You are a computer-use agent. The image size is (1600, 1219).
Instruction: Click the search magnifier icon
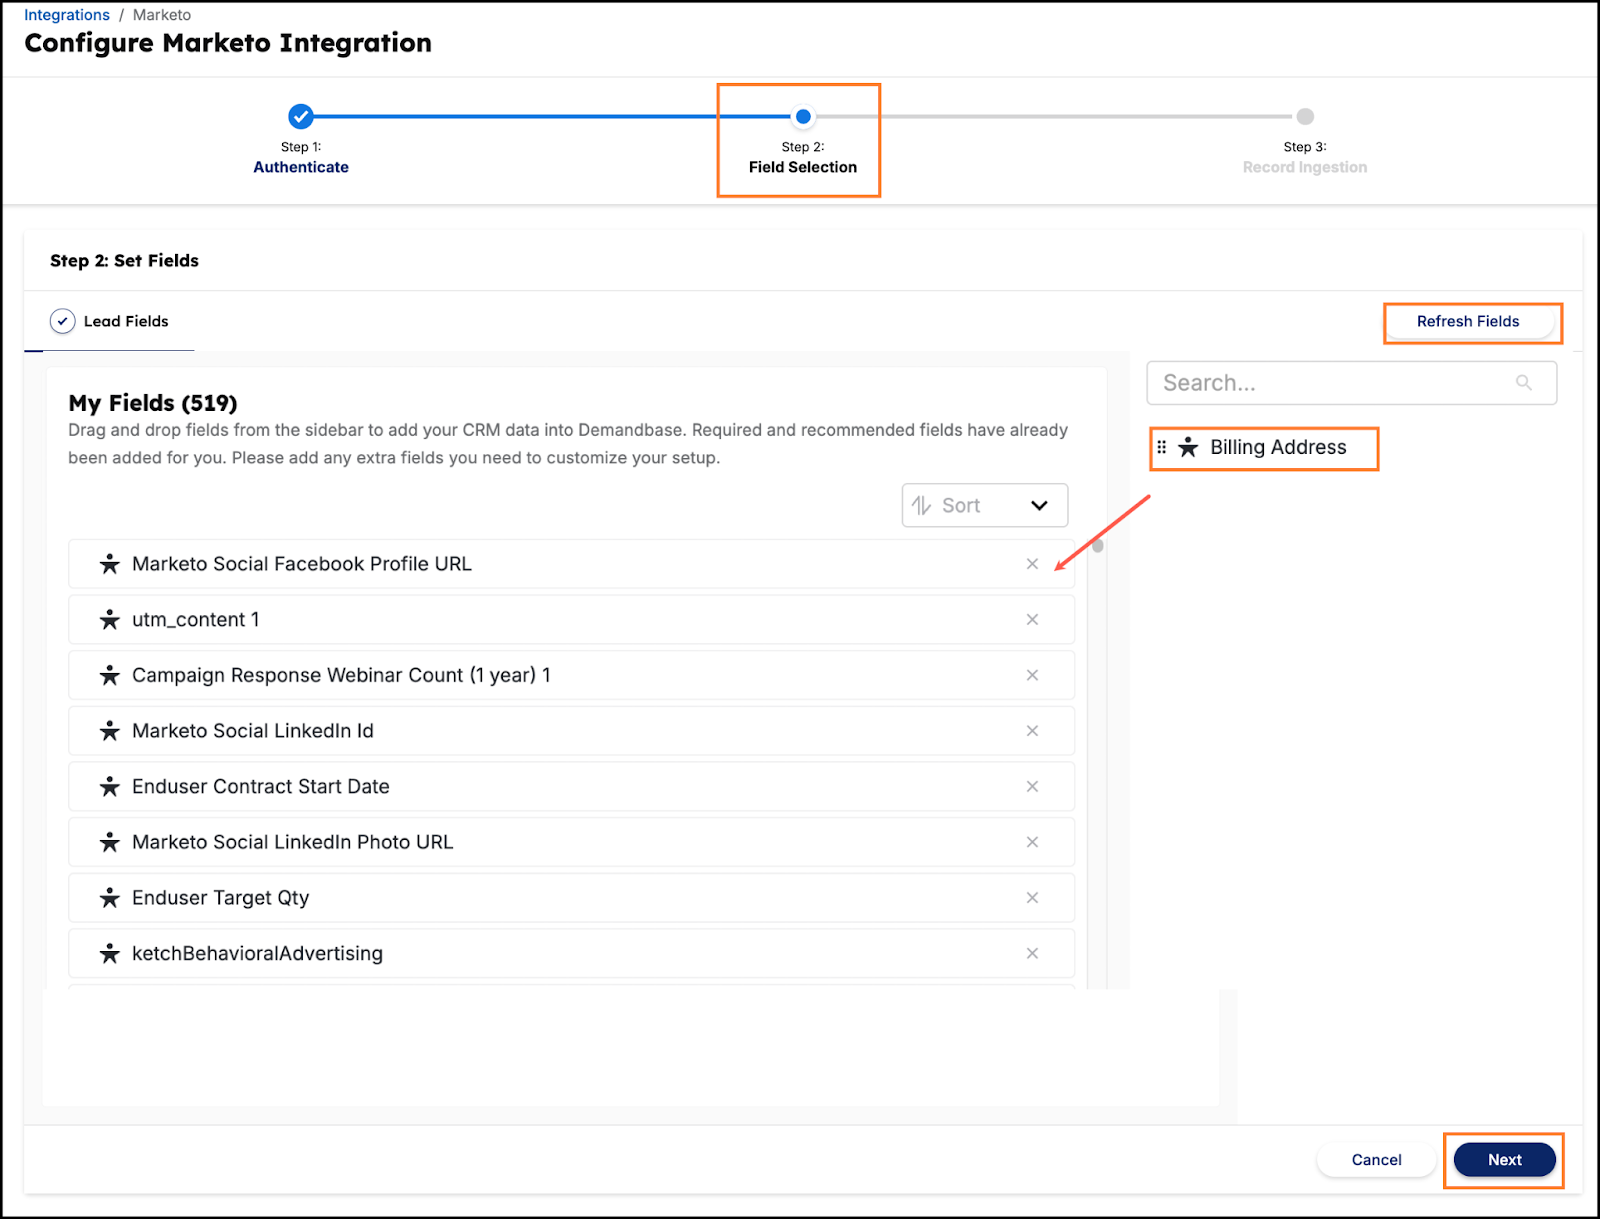coord(1524,383)
